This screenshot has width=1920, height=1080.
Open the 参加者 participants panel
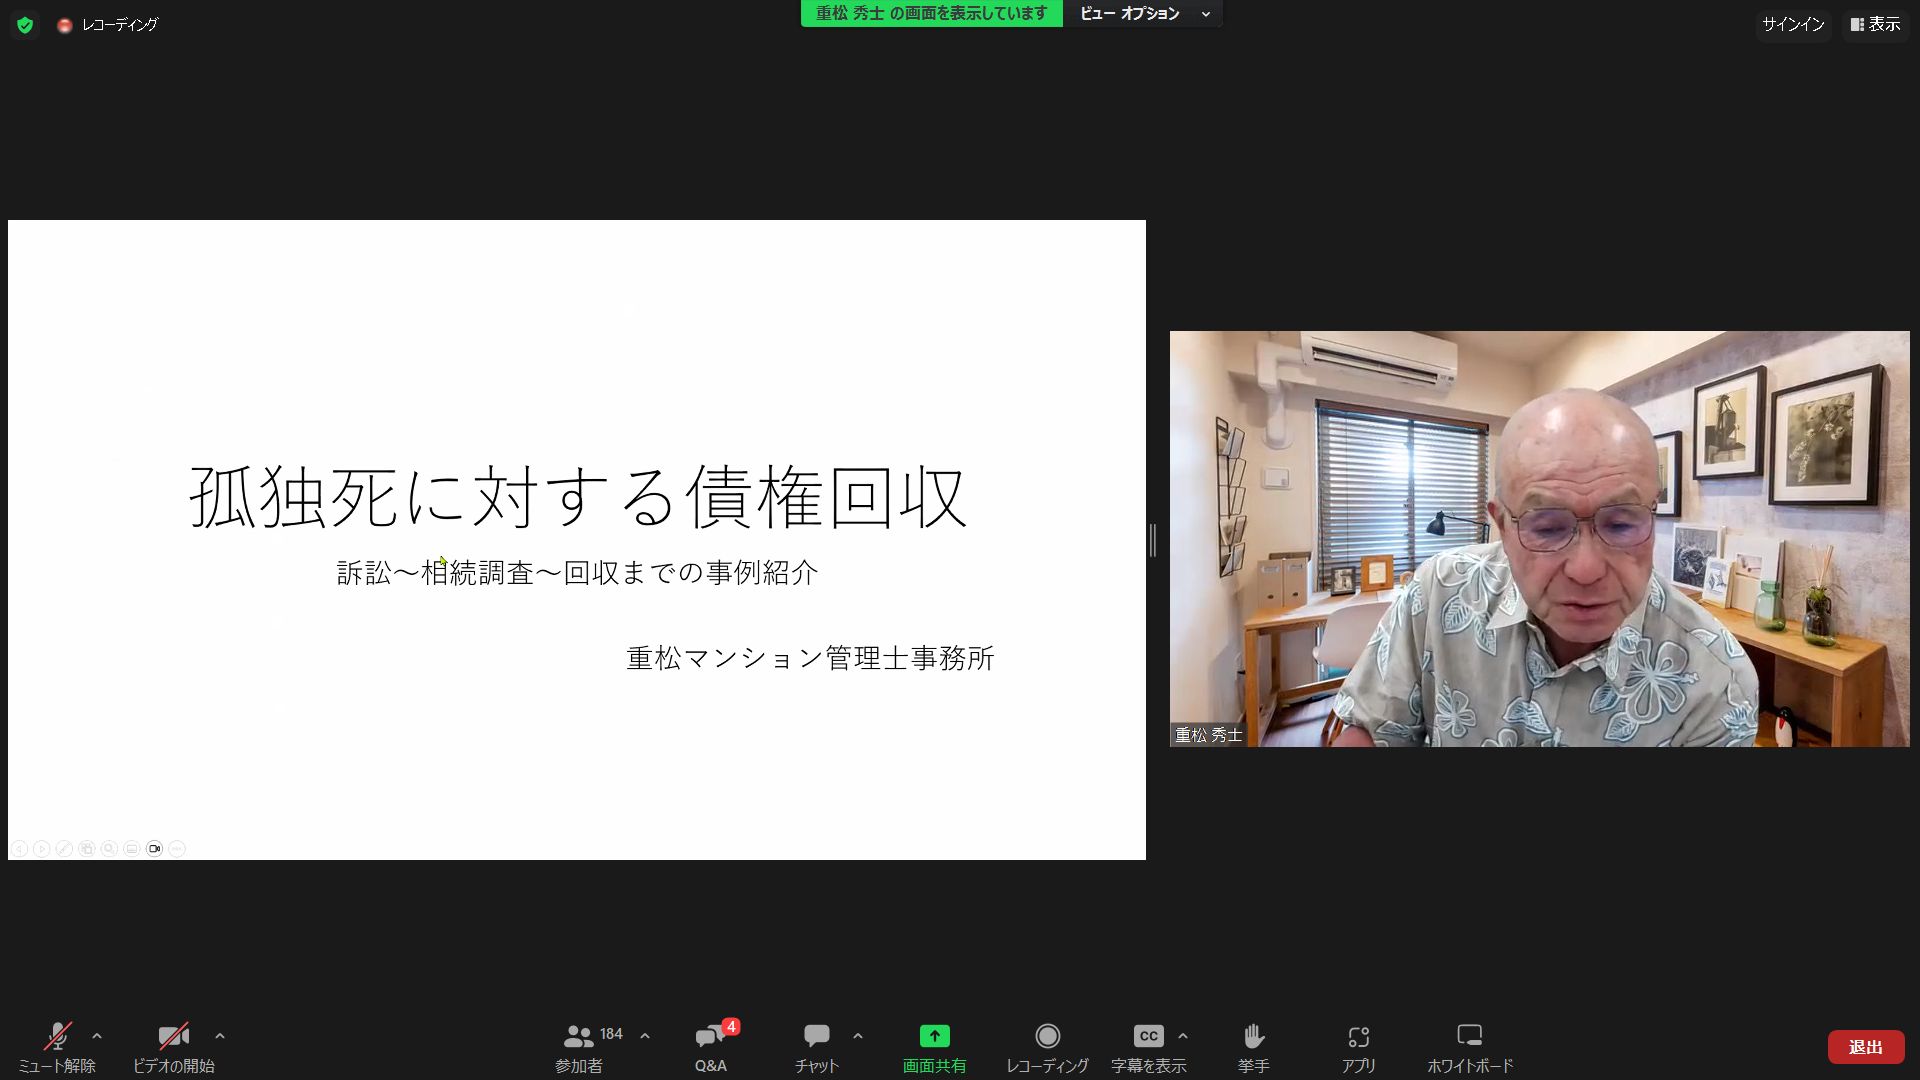(x=579, y=1047)
